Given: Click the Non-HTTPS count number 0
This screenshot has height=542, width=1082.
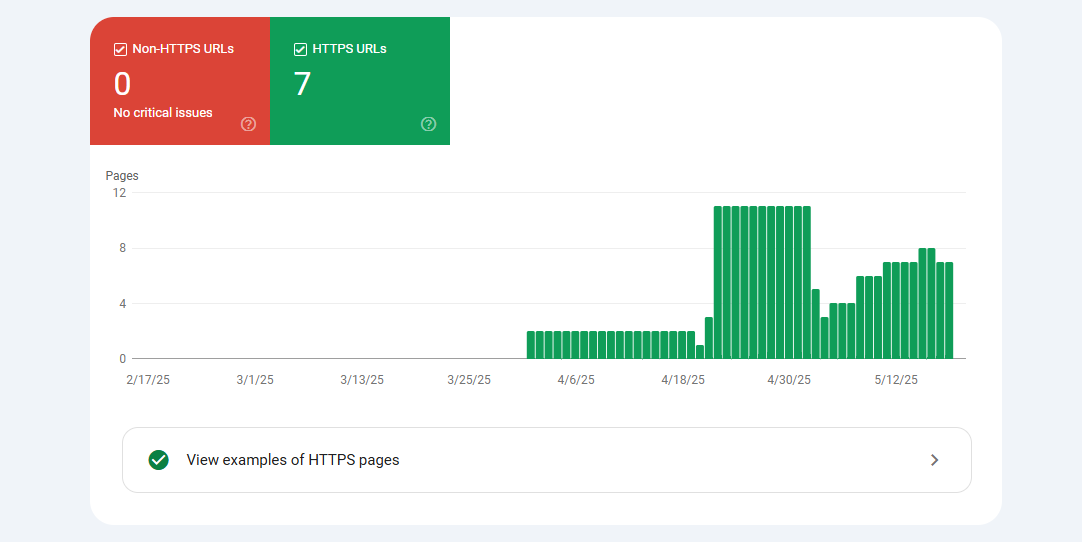Looking at the screenshot, I should (x=122, y=84).
